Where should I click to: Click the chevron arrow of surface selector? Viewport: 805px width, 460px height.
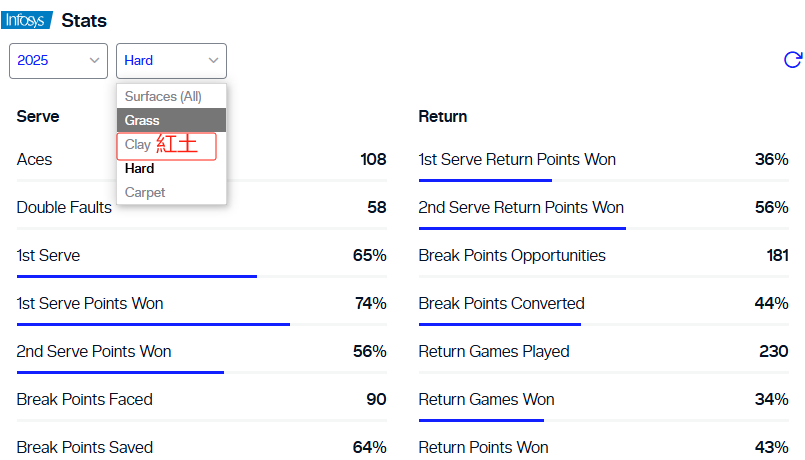(x=214, y=61)
